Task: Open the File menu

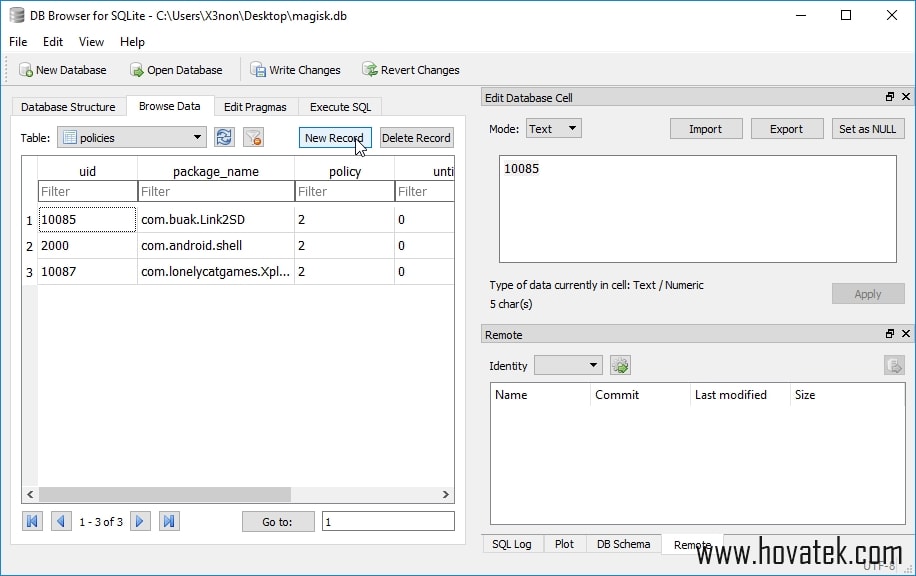Action: (18, 41)
